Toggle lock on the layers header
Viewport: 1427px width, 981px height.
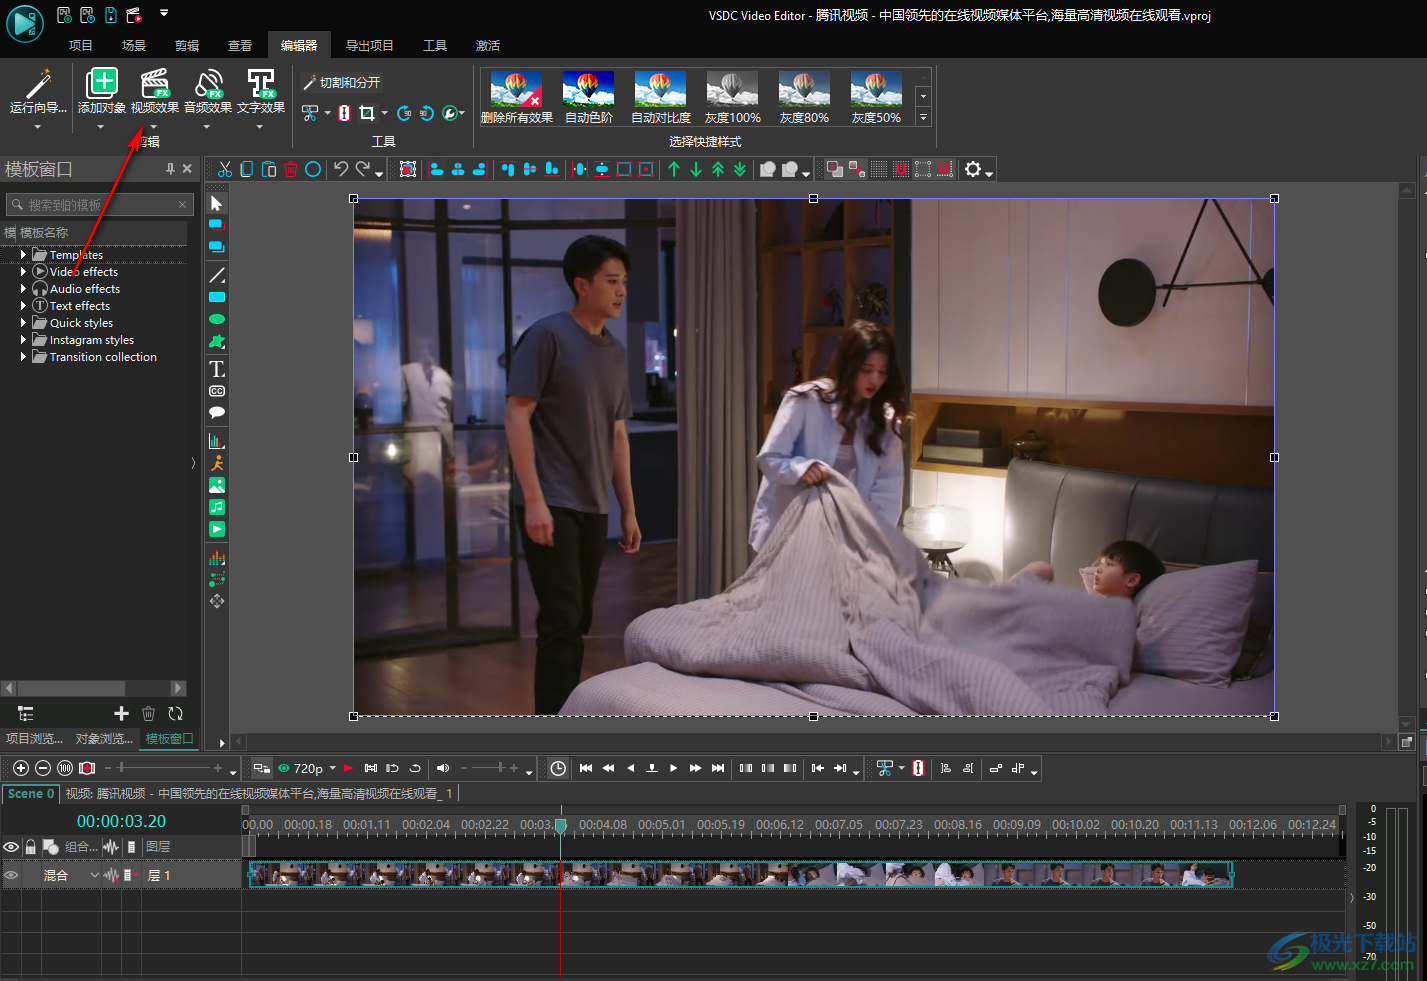click(x=31, y=847)
